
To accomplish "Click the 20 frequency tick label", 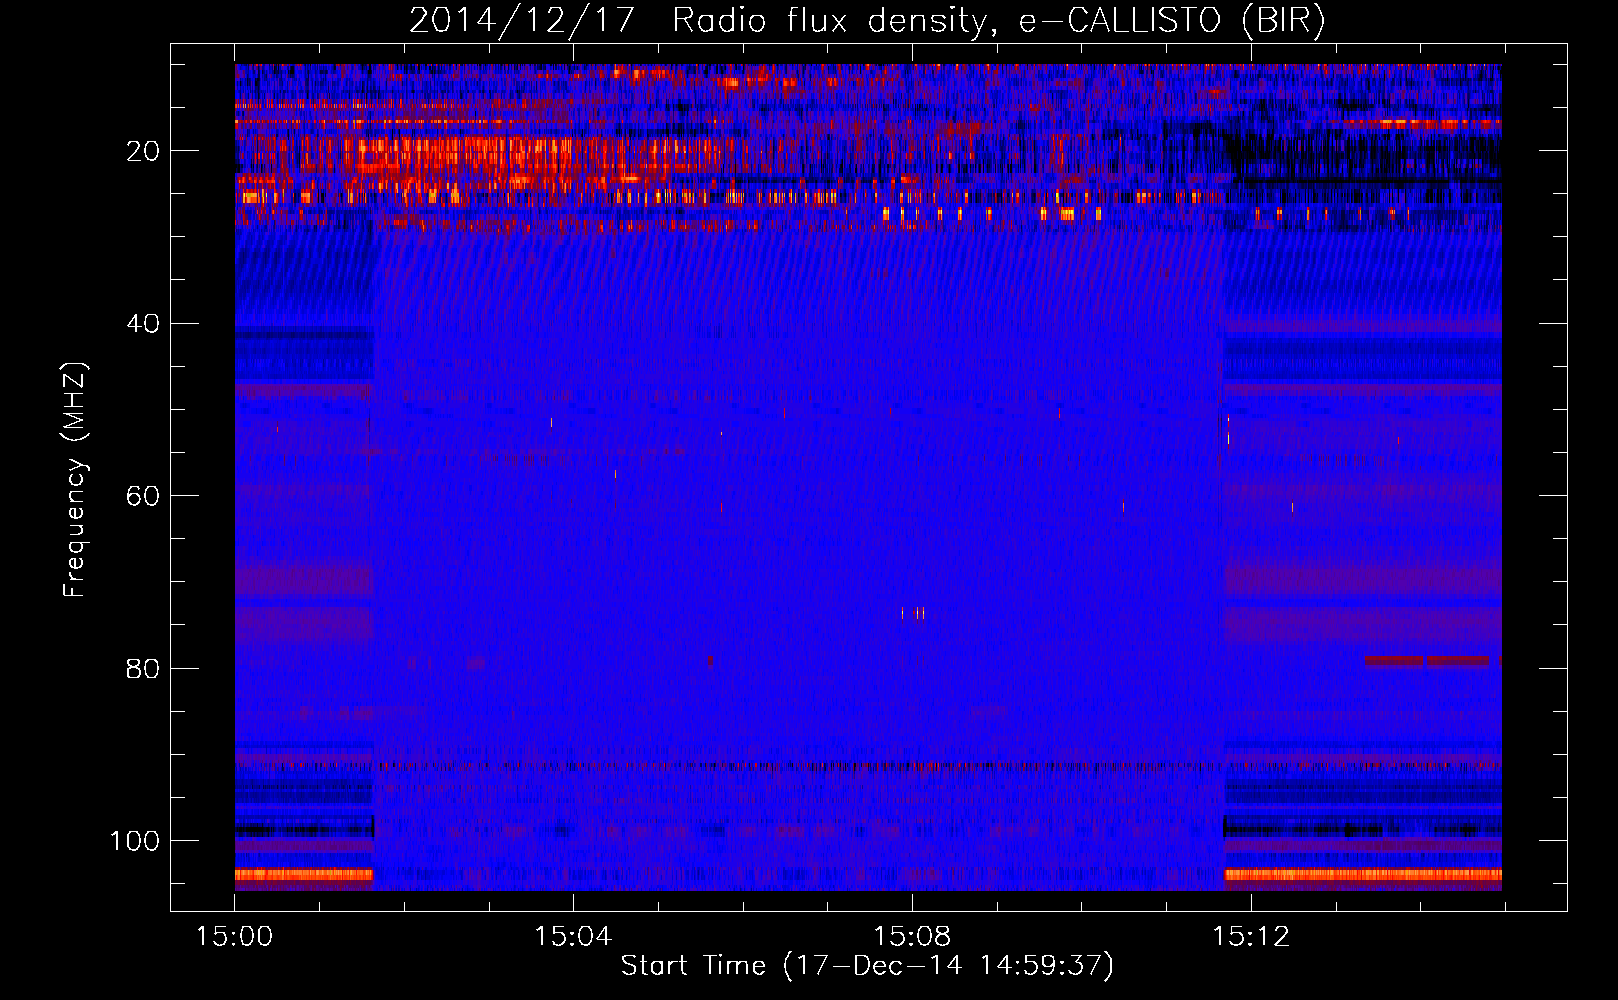I will (x=143, y=151).
